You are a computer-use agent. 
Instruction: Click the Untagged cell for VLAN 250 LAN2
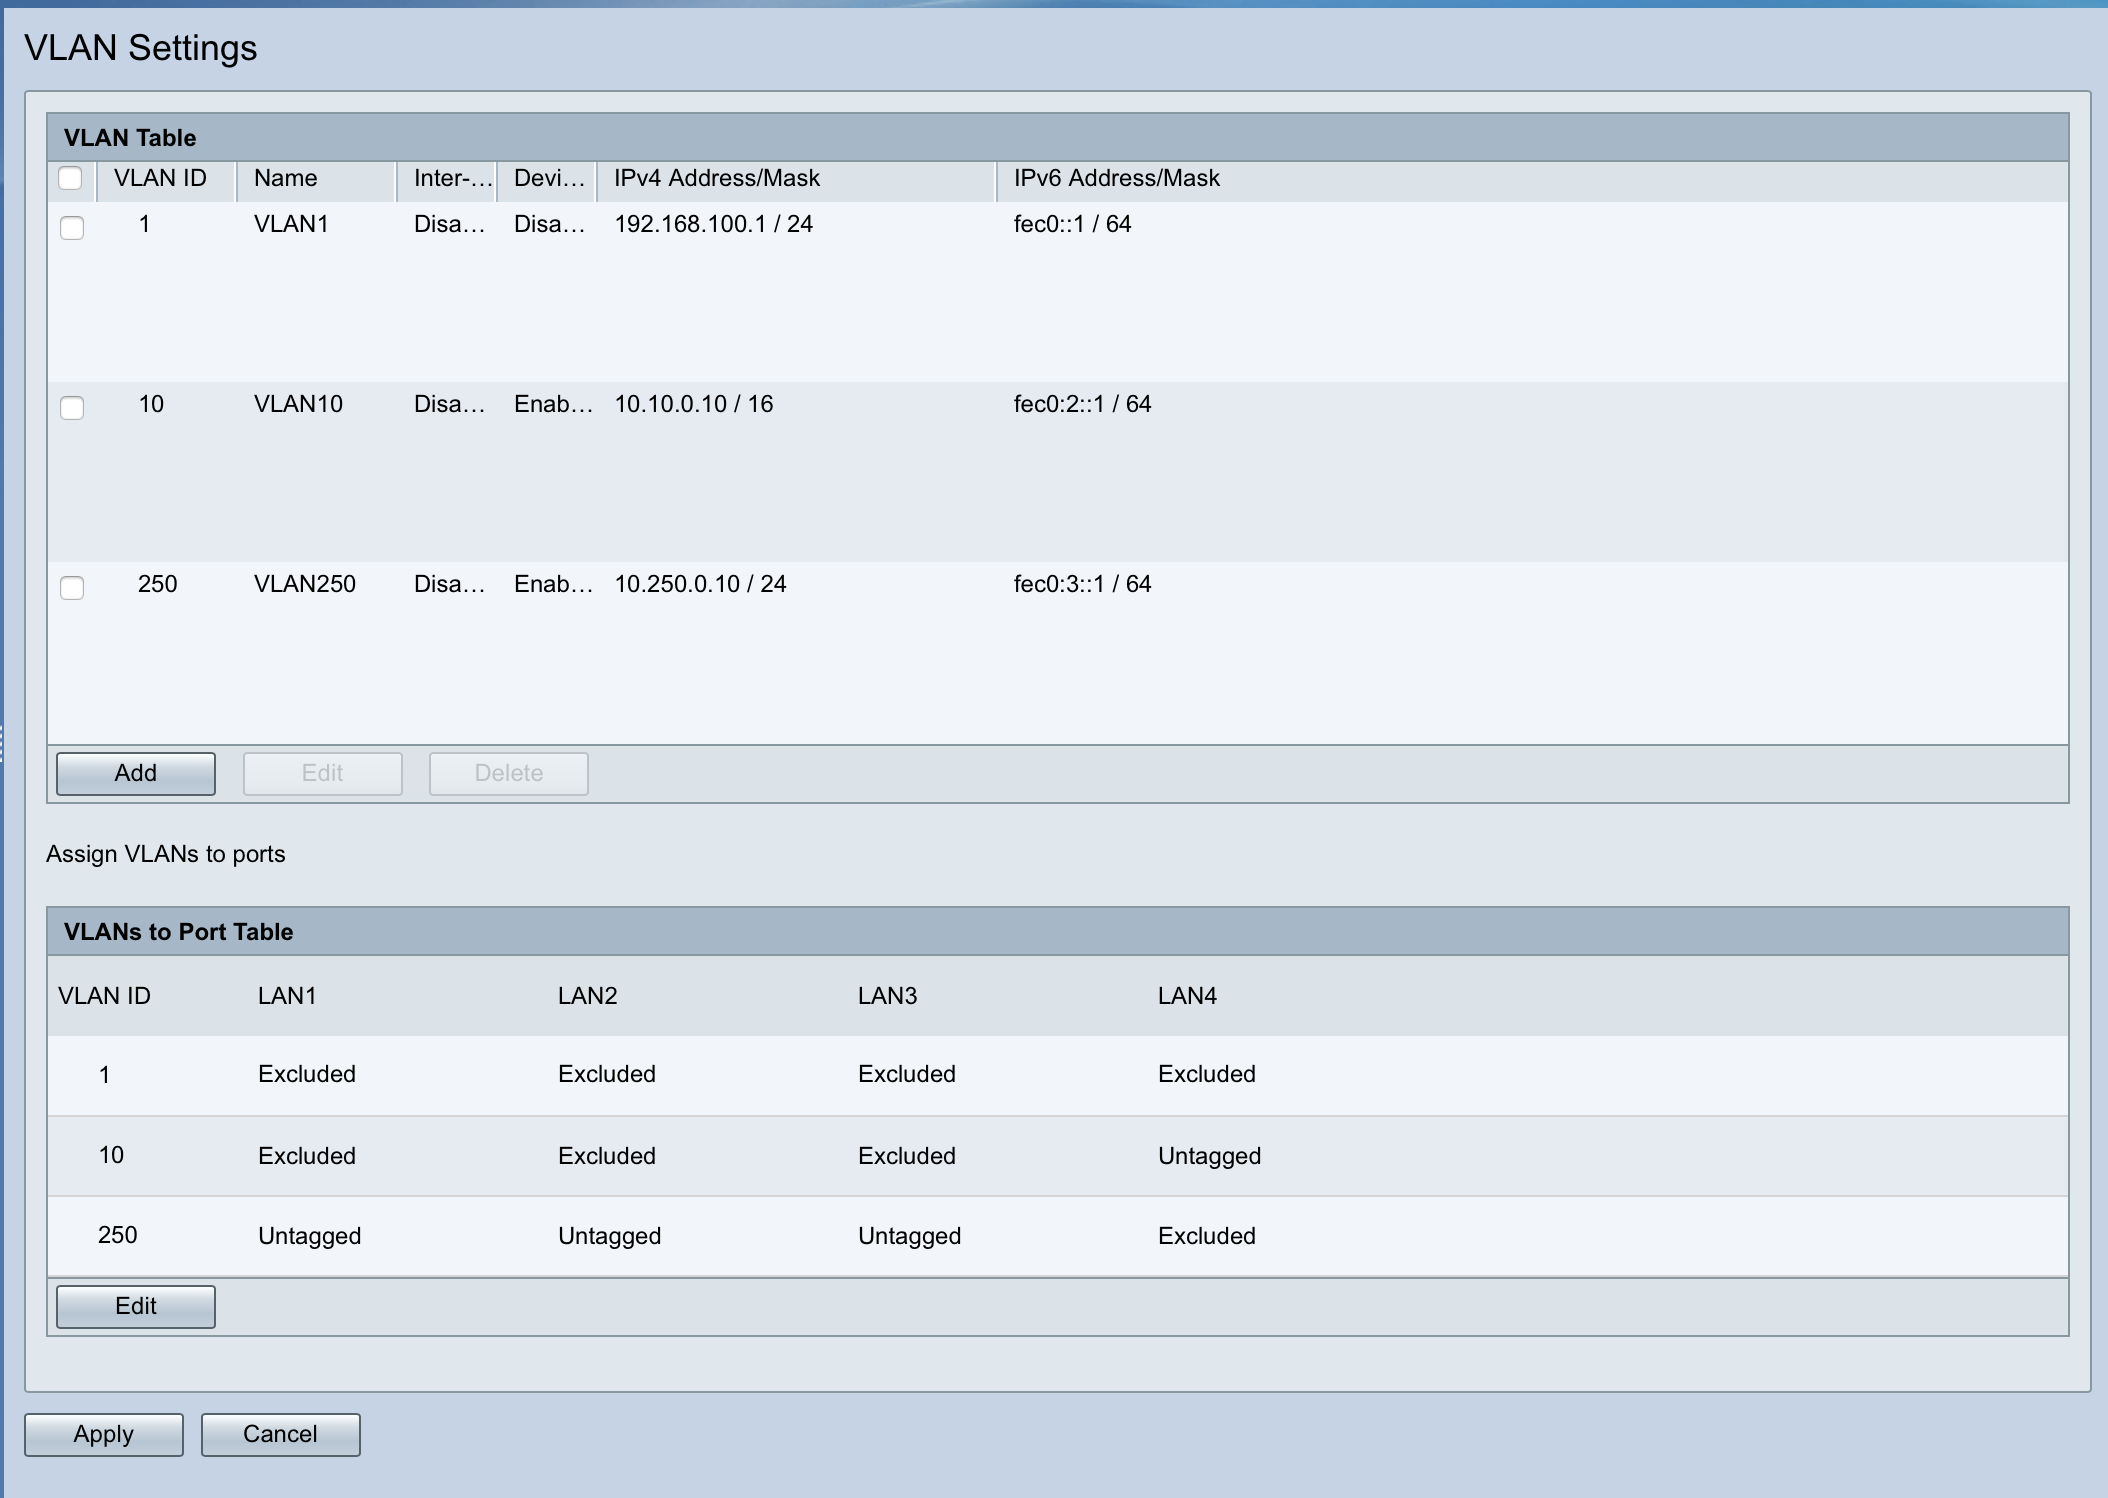(609, 1236)
